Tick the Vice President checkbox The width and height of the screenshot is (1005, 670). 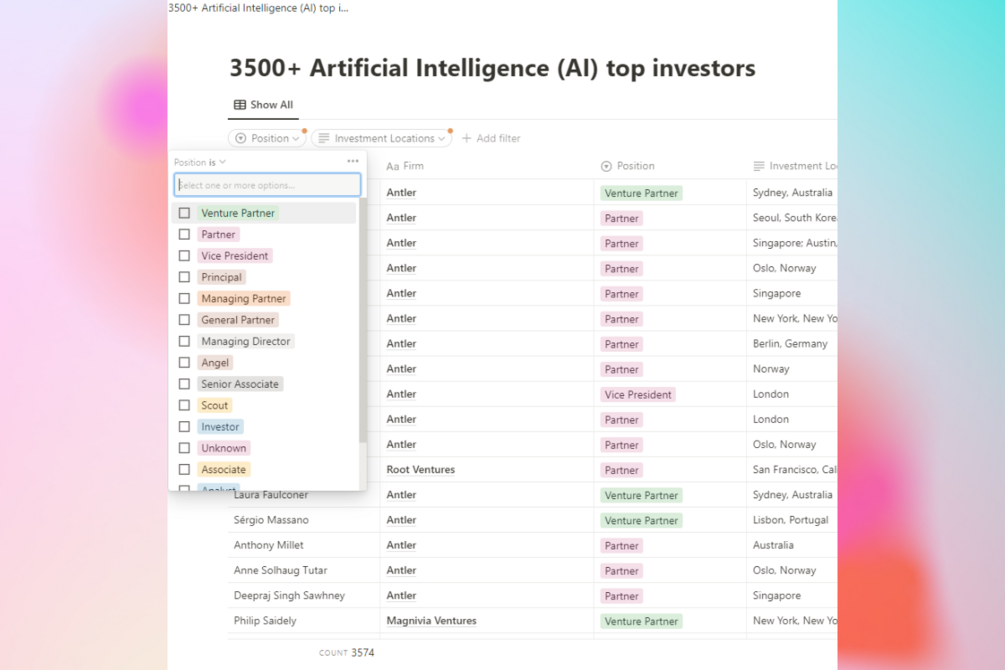pos(184,256)
